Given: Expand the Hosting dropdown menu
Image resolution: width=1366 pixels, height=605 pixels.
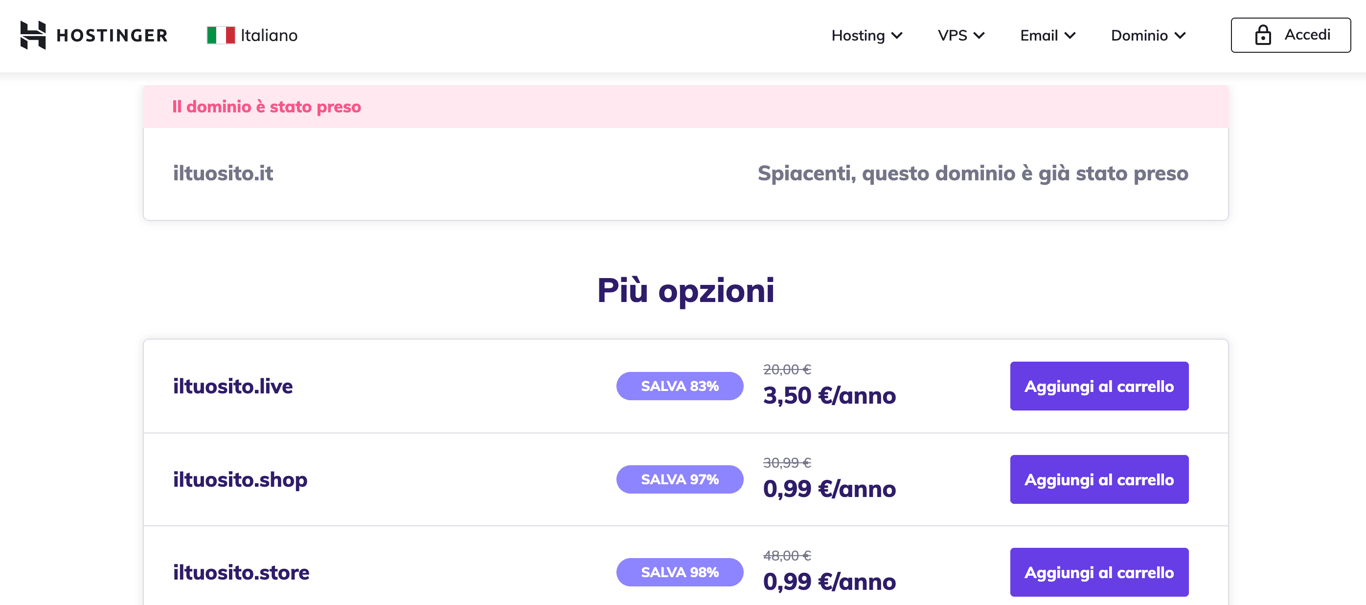Looking at the screenshot, I should [x=898, y=35].
